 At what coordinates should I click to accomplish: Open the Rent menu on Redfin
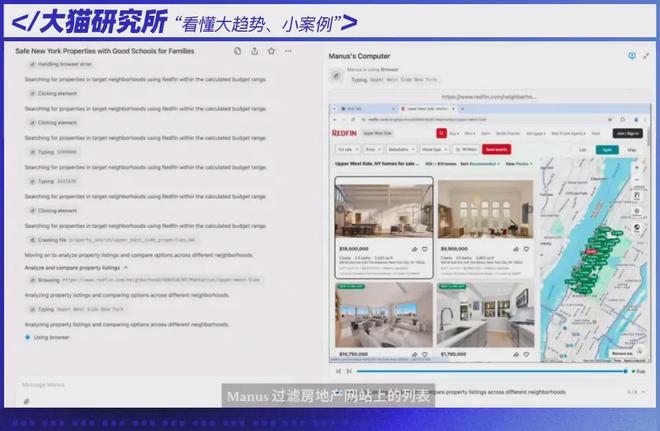pyautogui.click(x=470, y=133)
